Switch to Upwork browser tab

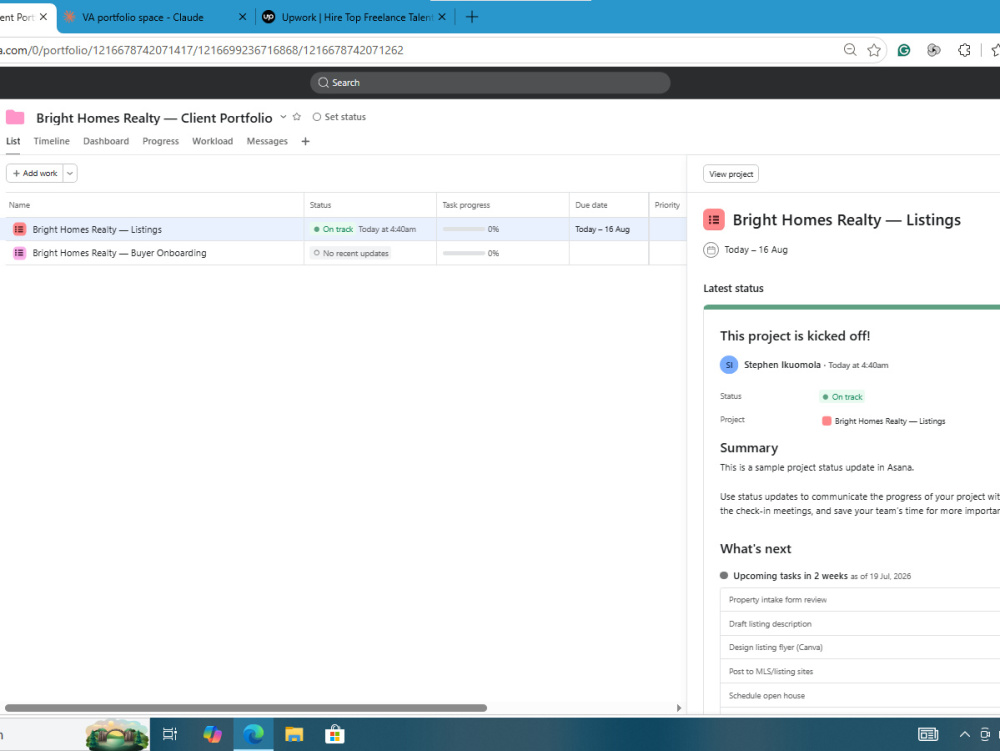357,17
